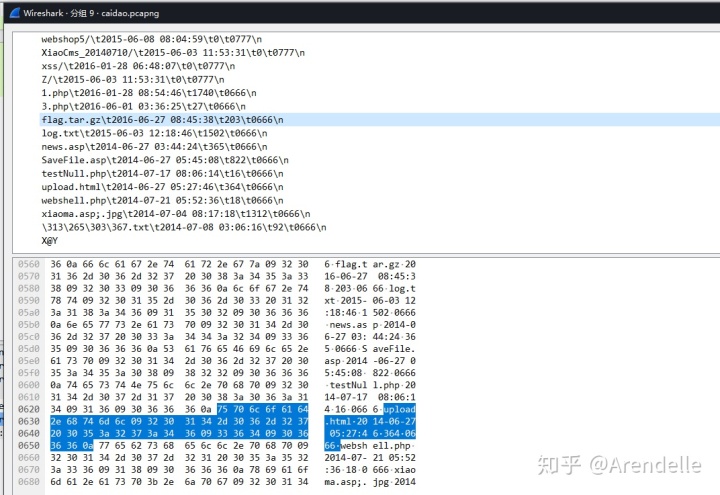Select the Z/ directory line
The height and width of the screenshot is (495, 720).
tap(133, 79)
